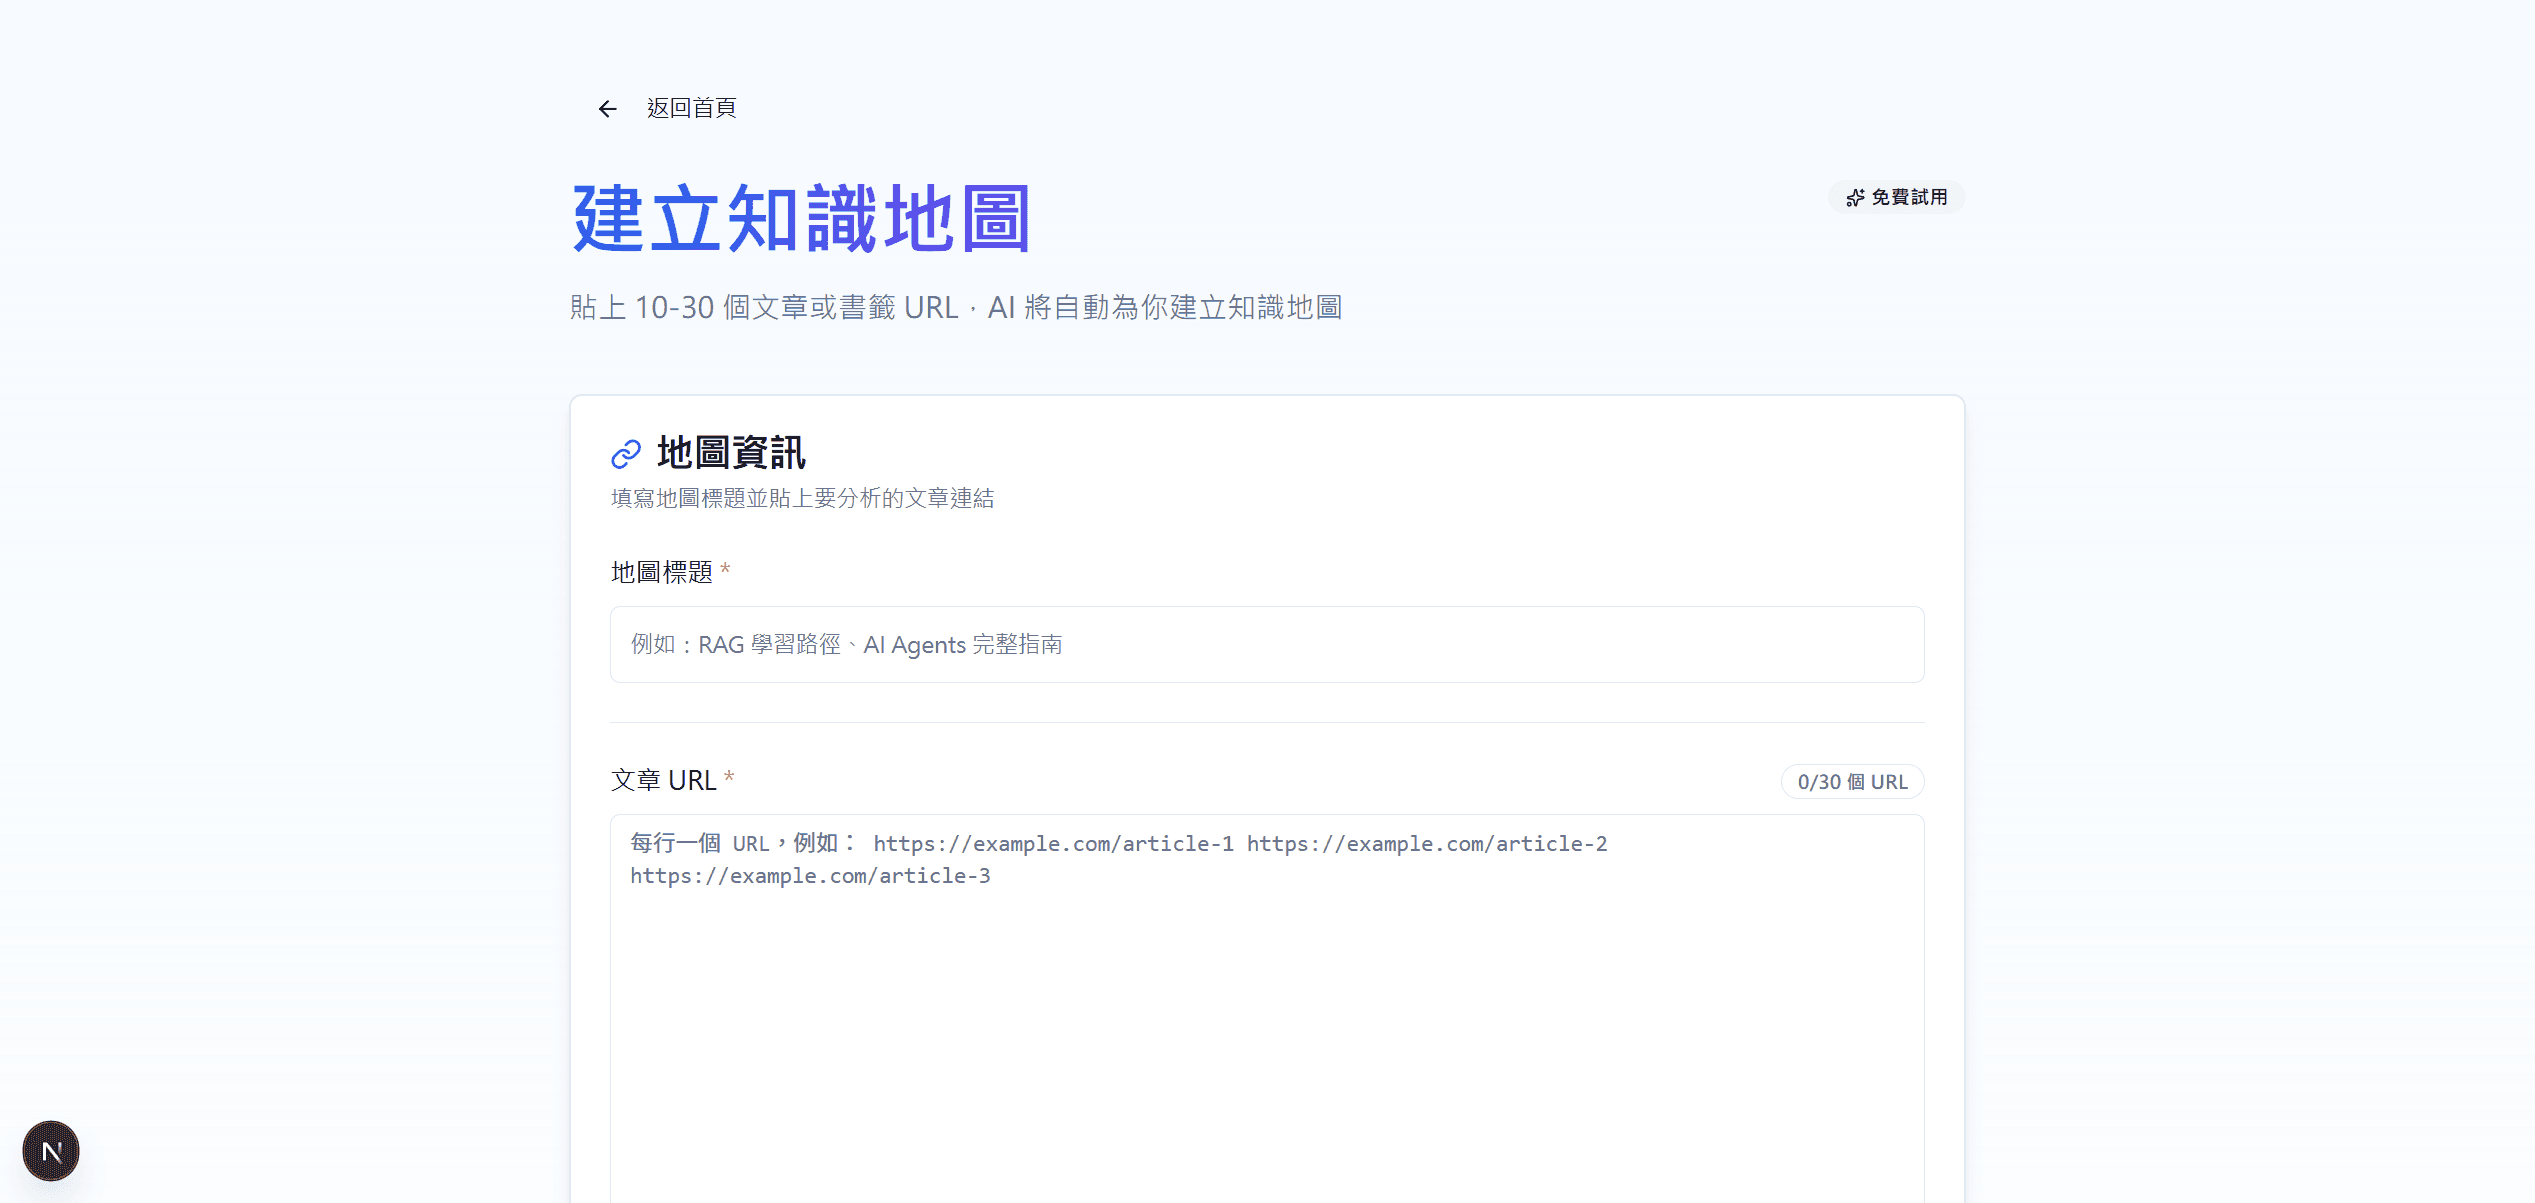Viewport: 2535px width, 1203px height.
Task: Click the 地圖標題 field label
Action: pos(661,572)
